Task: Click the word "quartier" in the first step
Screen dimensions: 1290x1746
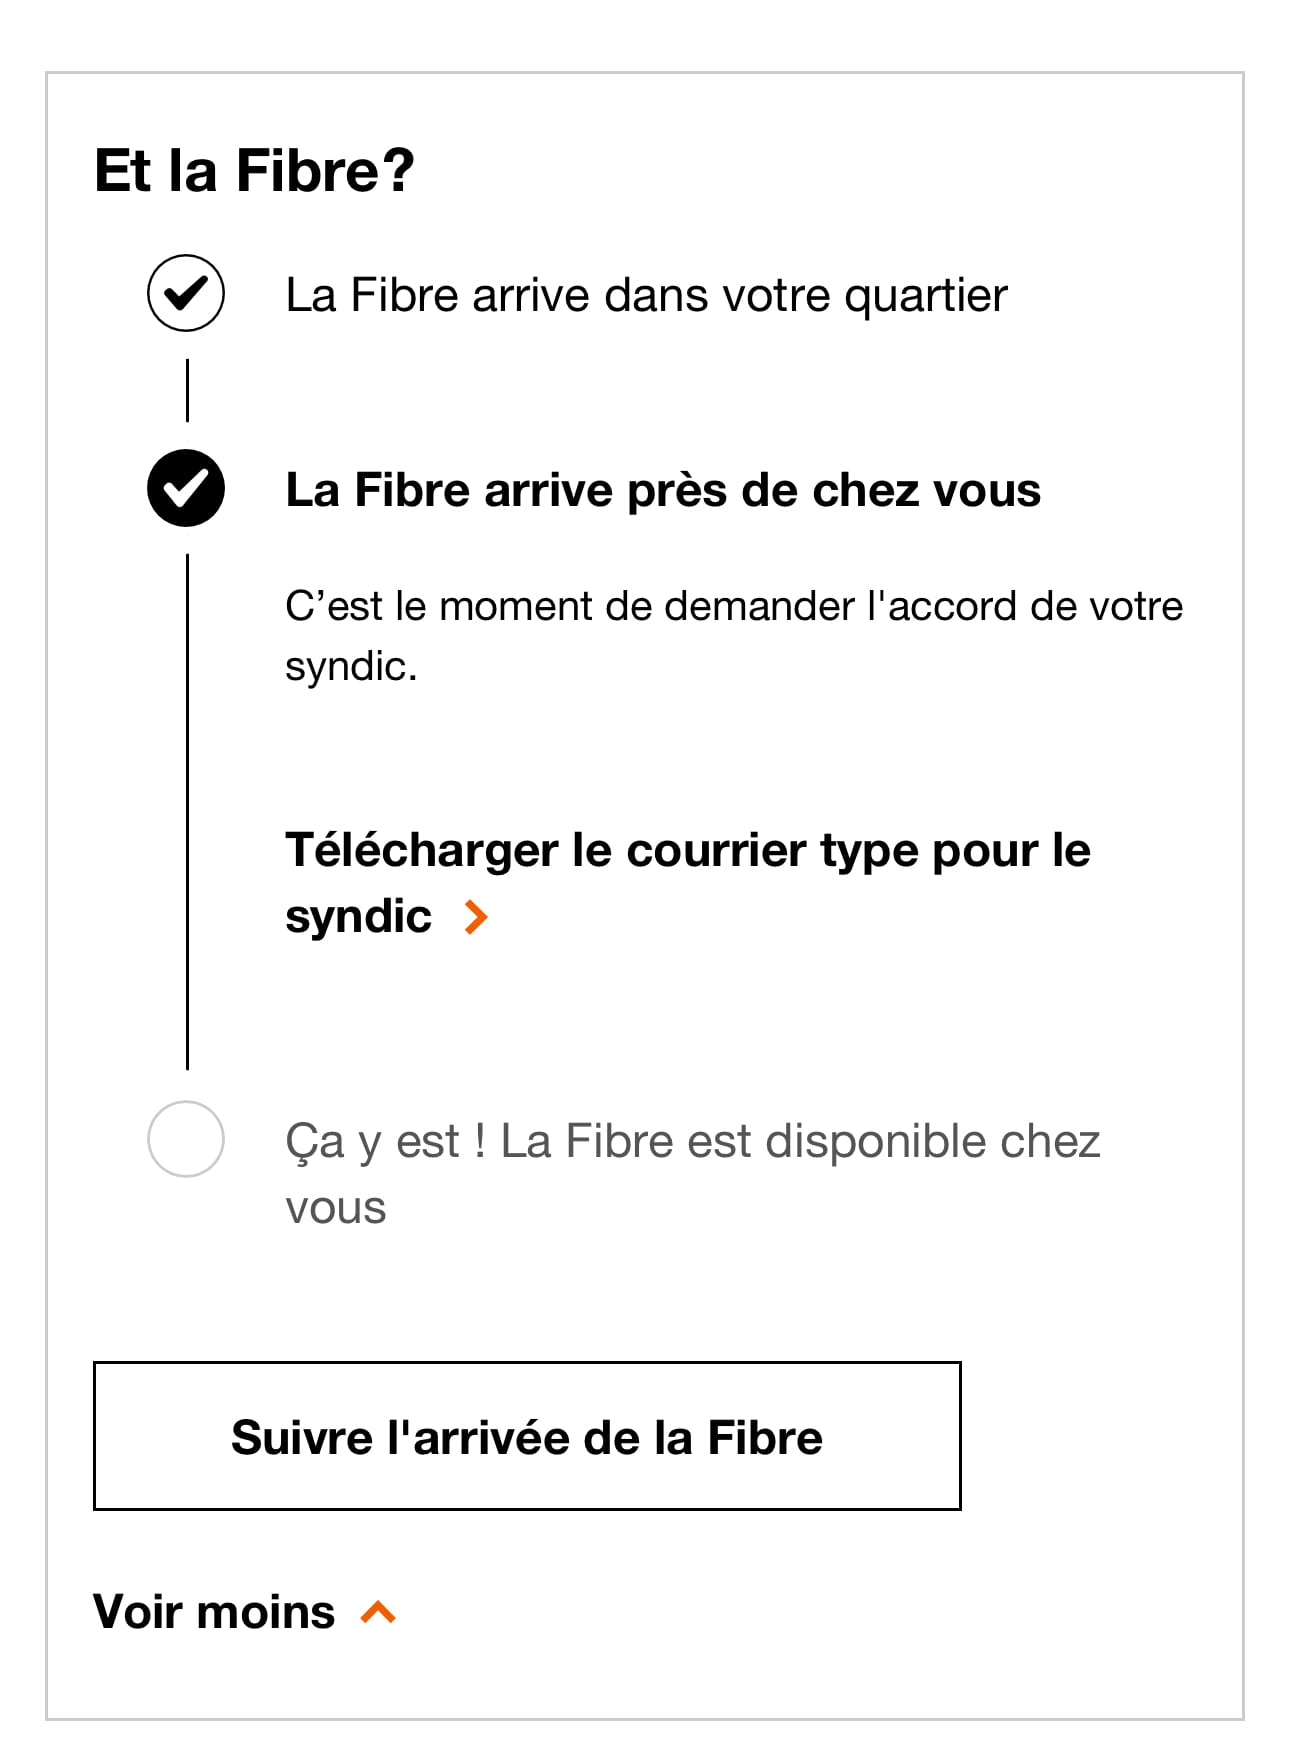Action: pos(925,296)
